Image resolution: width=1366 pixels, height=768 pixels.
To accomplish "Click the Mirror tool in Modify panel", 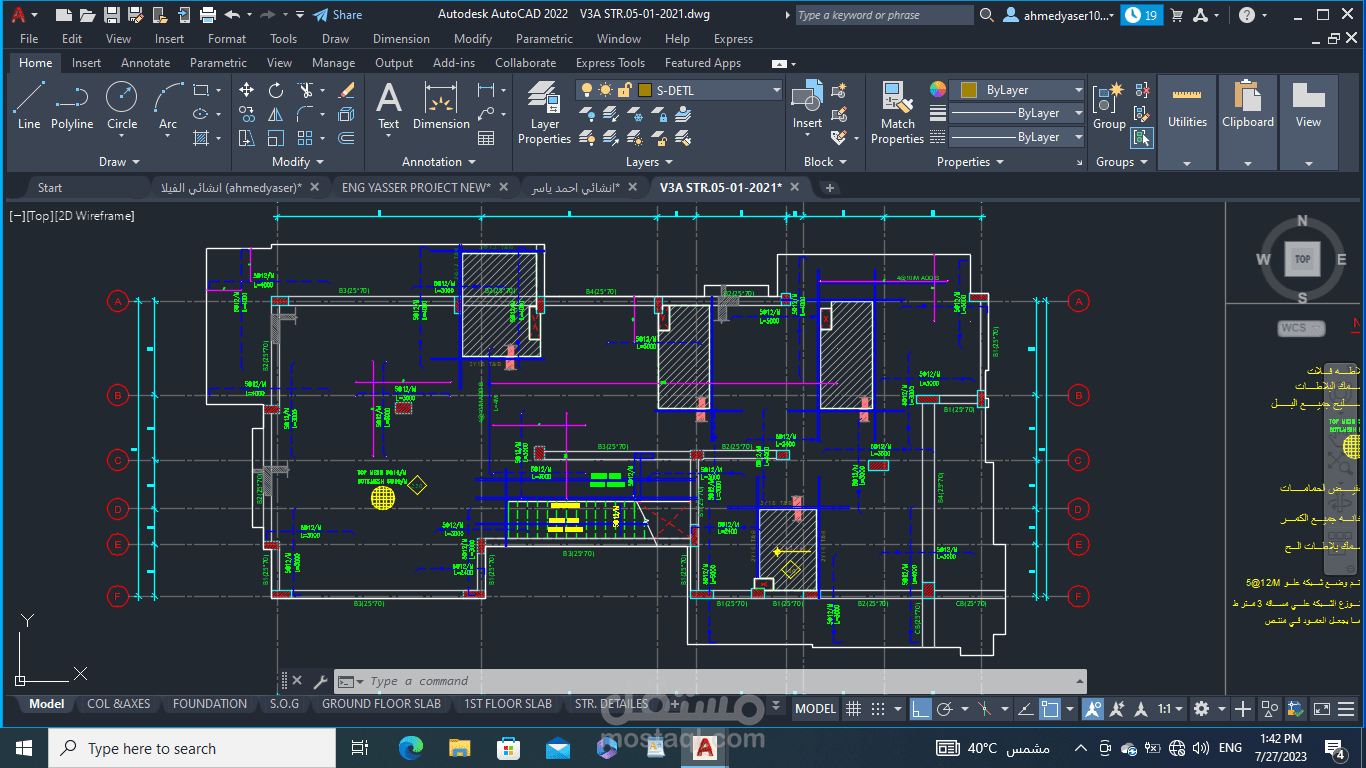I will [275, 114].
